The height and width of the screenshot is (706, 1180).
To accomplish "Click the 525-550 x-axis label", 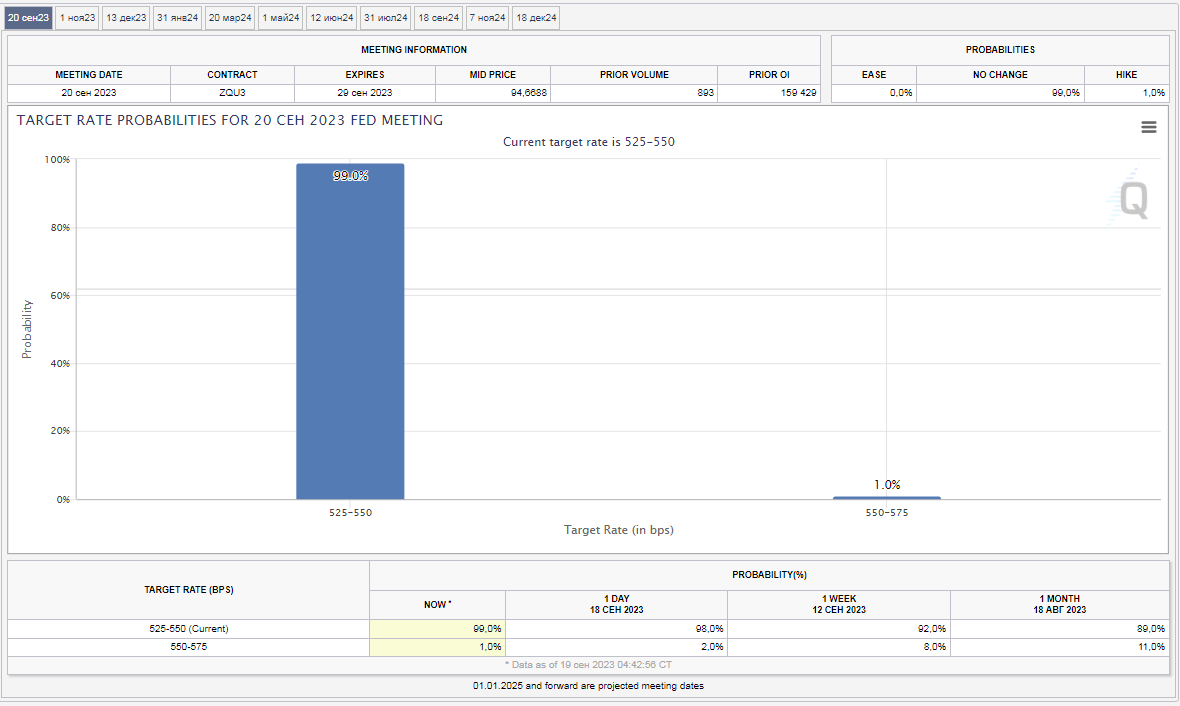I will pos(350,513).
